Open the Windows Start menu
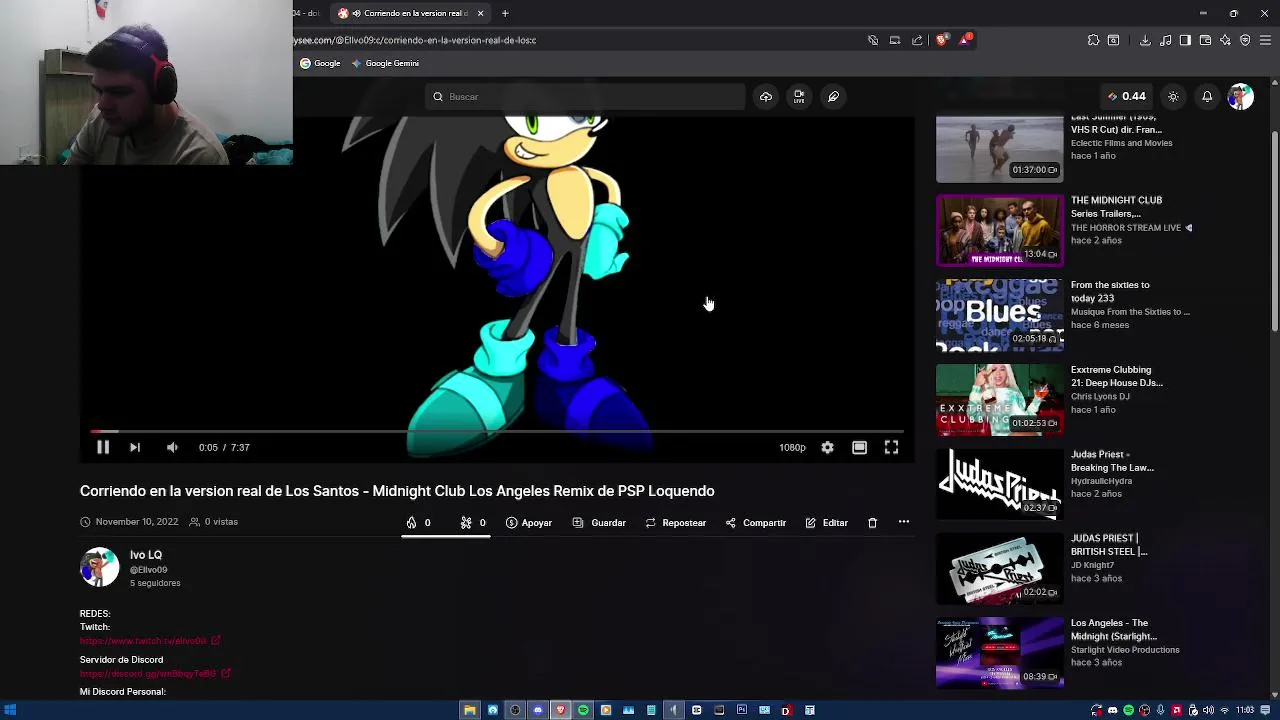Viewport: 1280px width, 720px height. 10,710
